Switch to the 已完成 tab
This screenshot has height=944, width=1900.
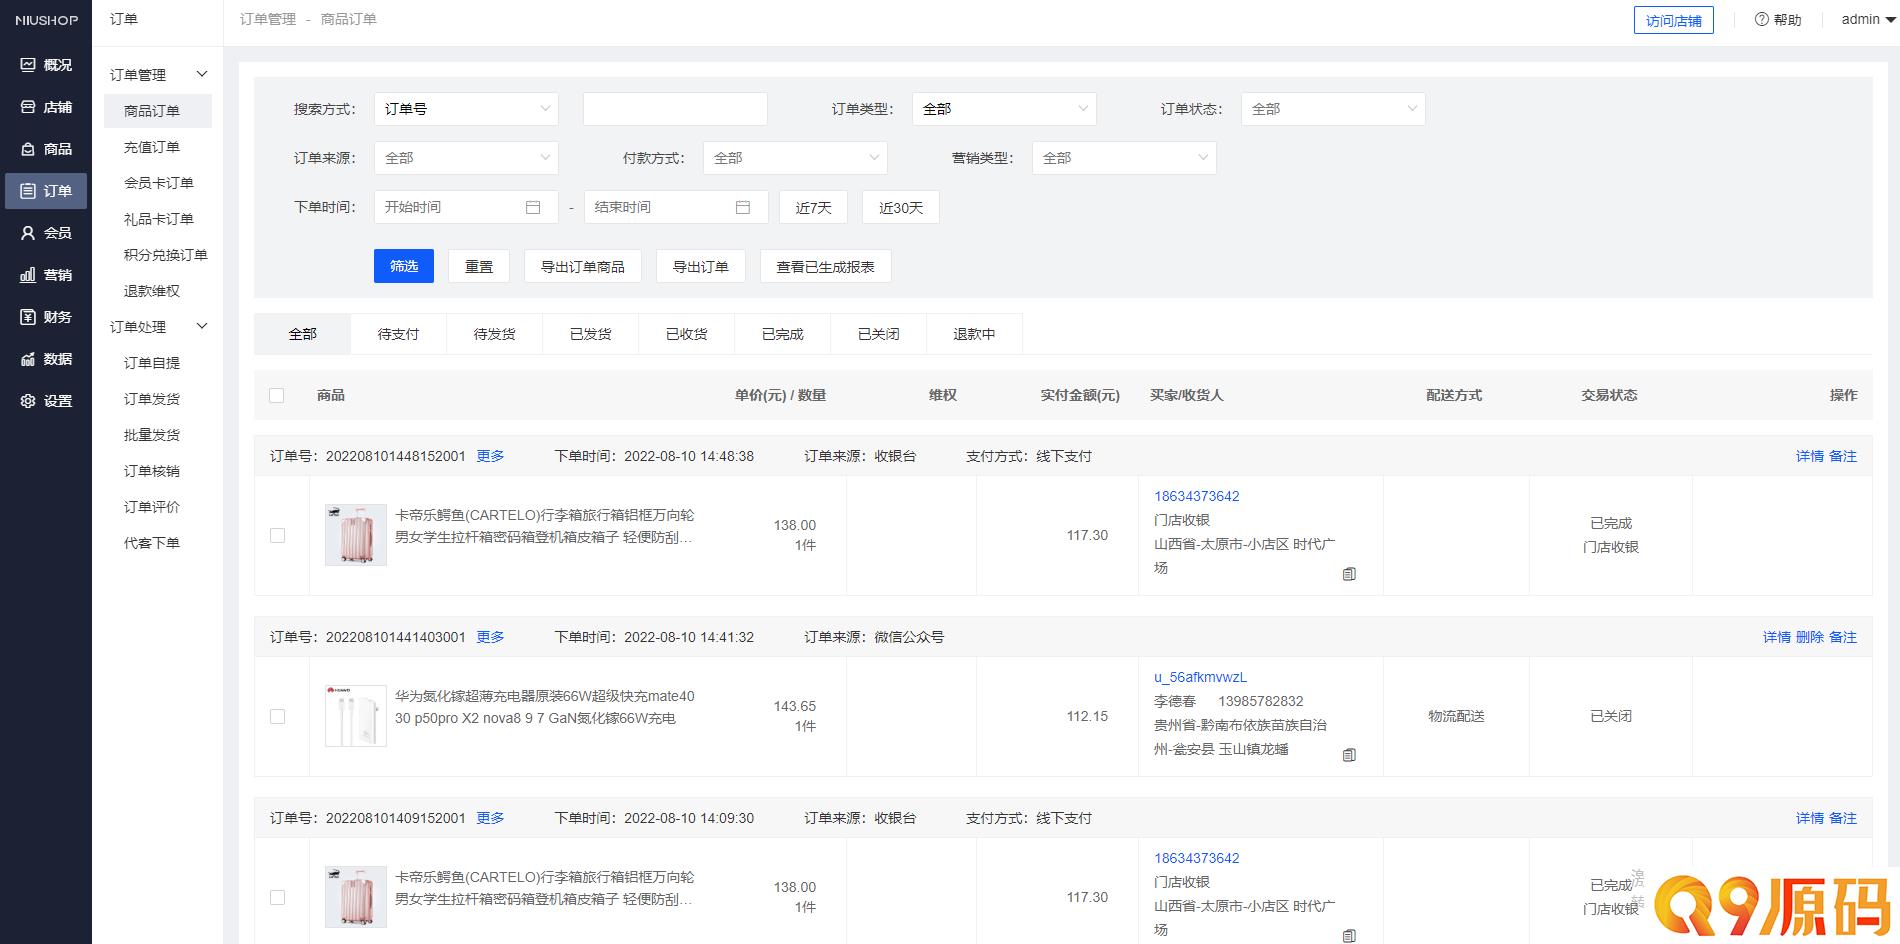[782, 334]
